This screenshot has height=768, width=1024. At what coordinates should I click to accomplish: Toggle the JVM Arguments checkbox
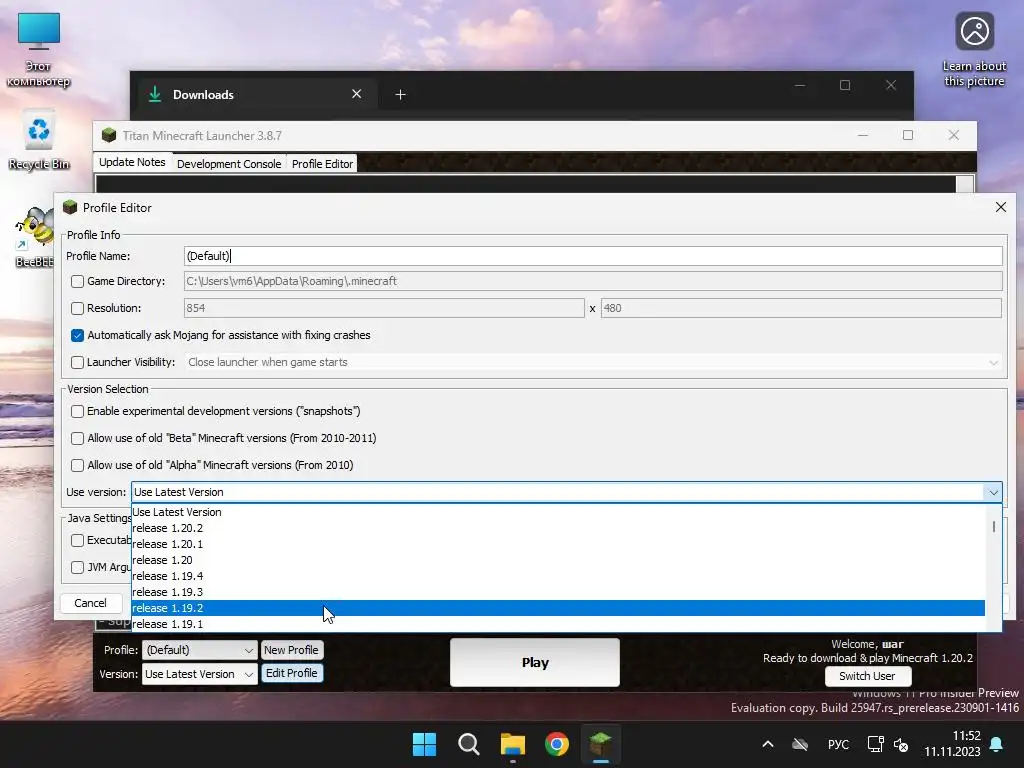(x=77, y=567)
